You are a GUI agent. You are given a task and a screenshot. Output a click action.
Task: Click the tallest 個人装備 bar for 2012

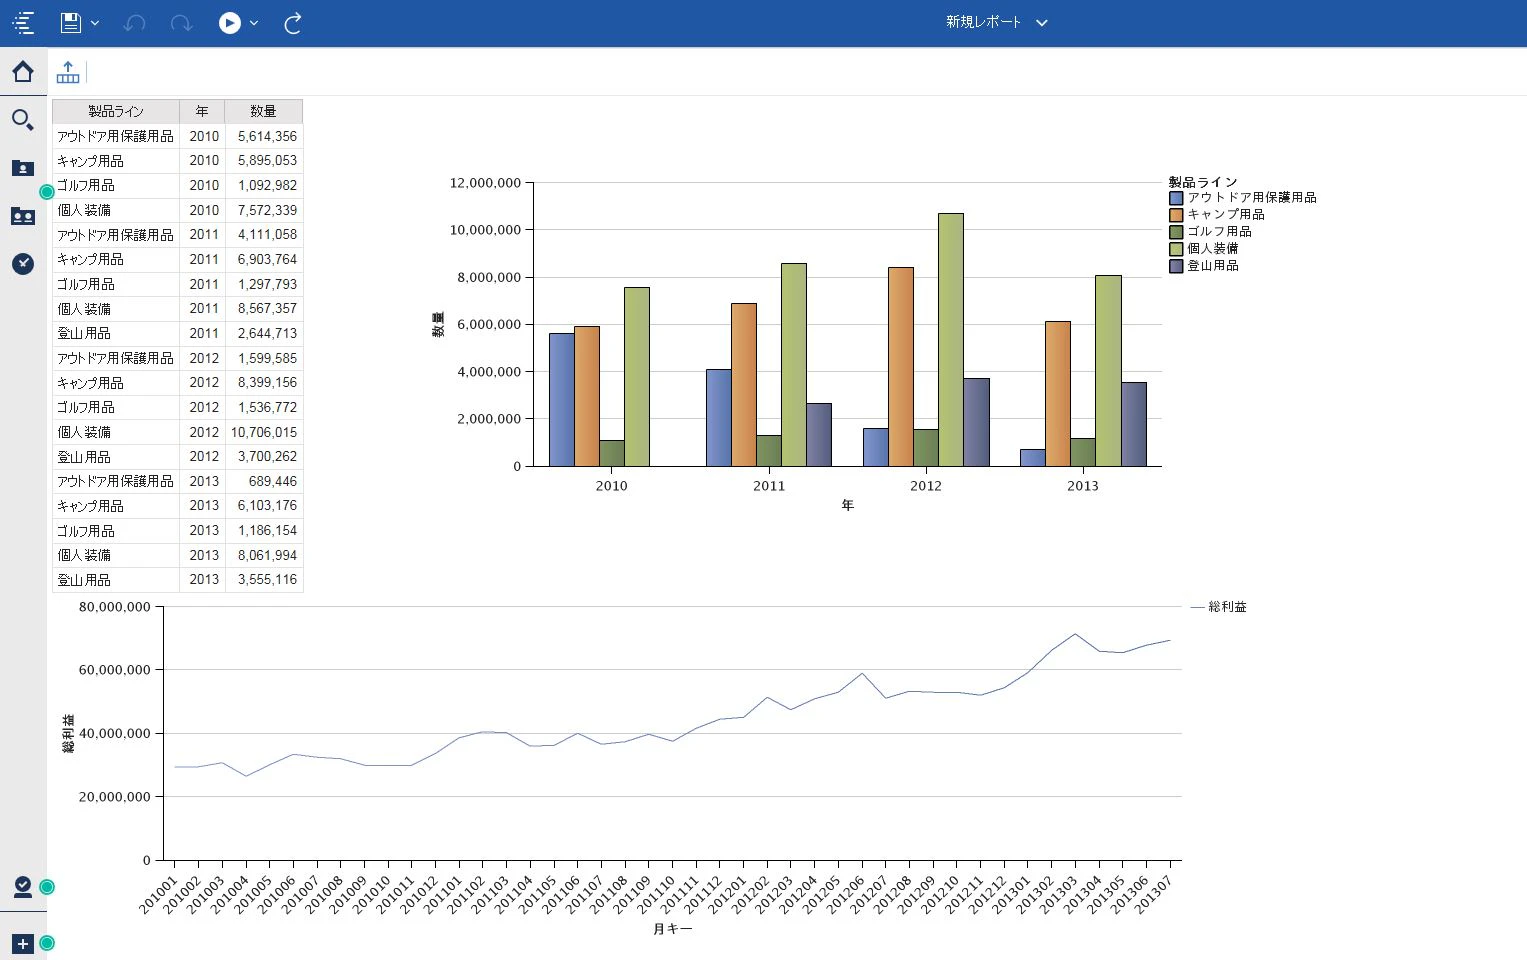[x=951, y=340]
